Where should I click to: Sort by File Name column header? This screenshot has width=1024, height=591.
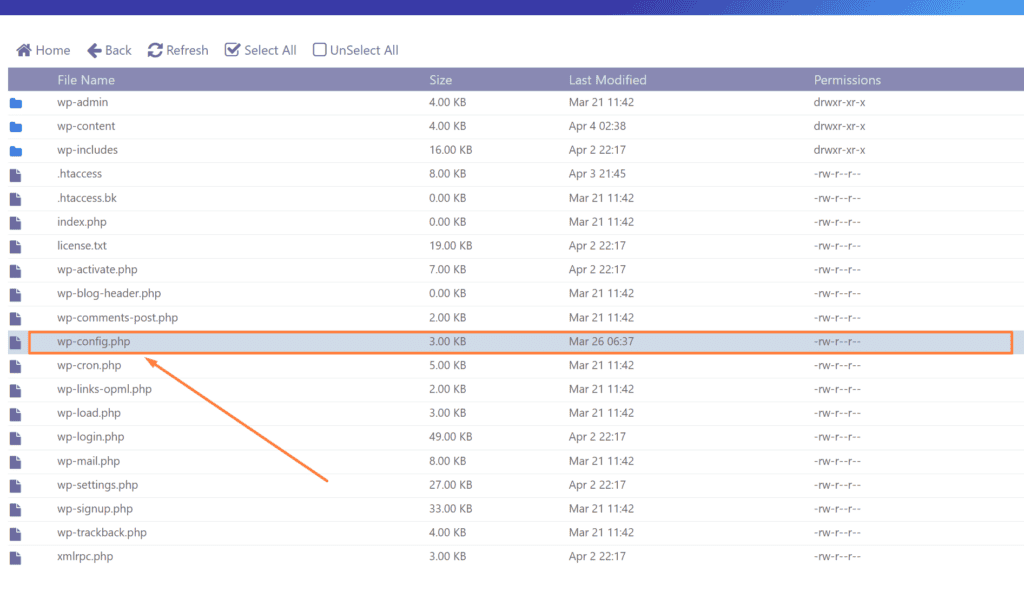pos(86,80)
